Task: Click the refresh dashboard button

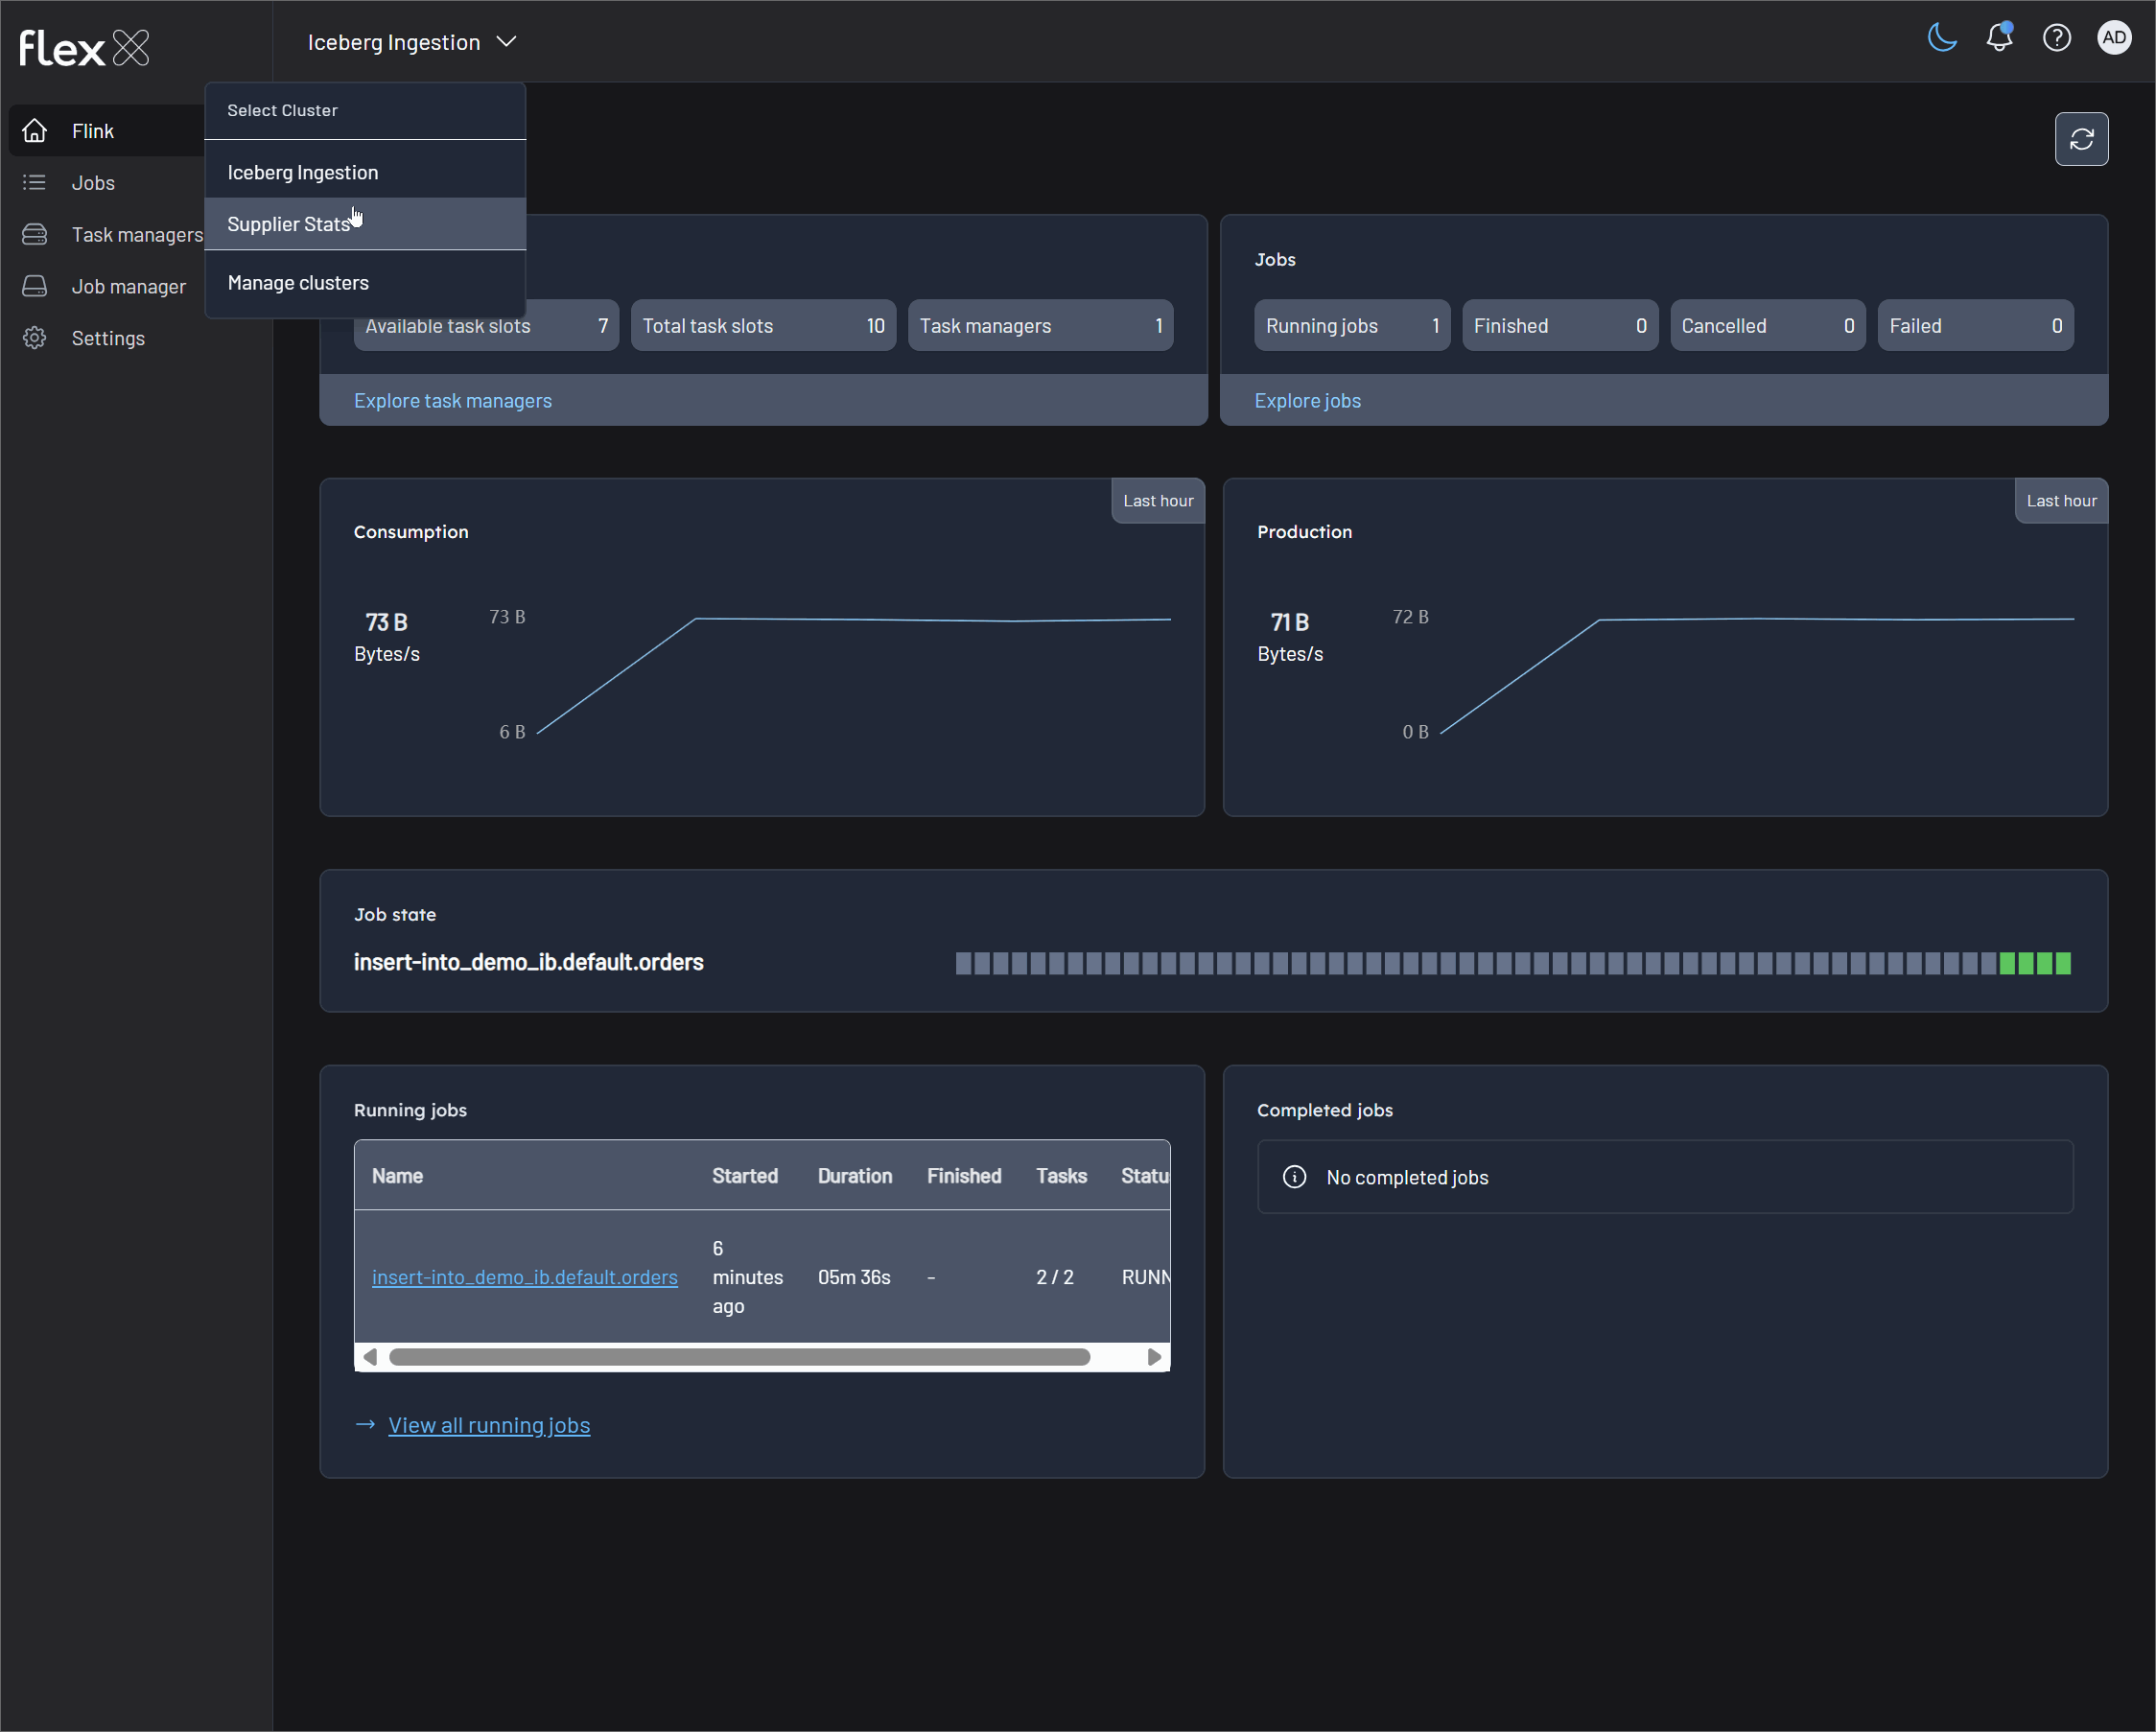Action: 2081,139
